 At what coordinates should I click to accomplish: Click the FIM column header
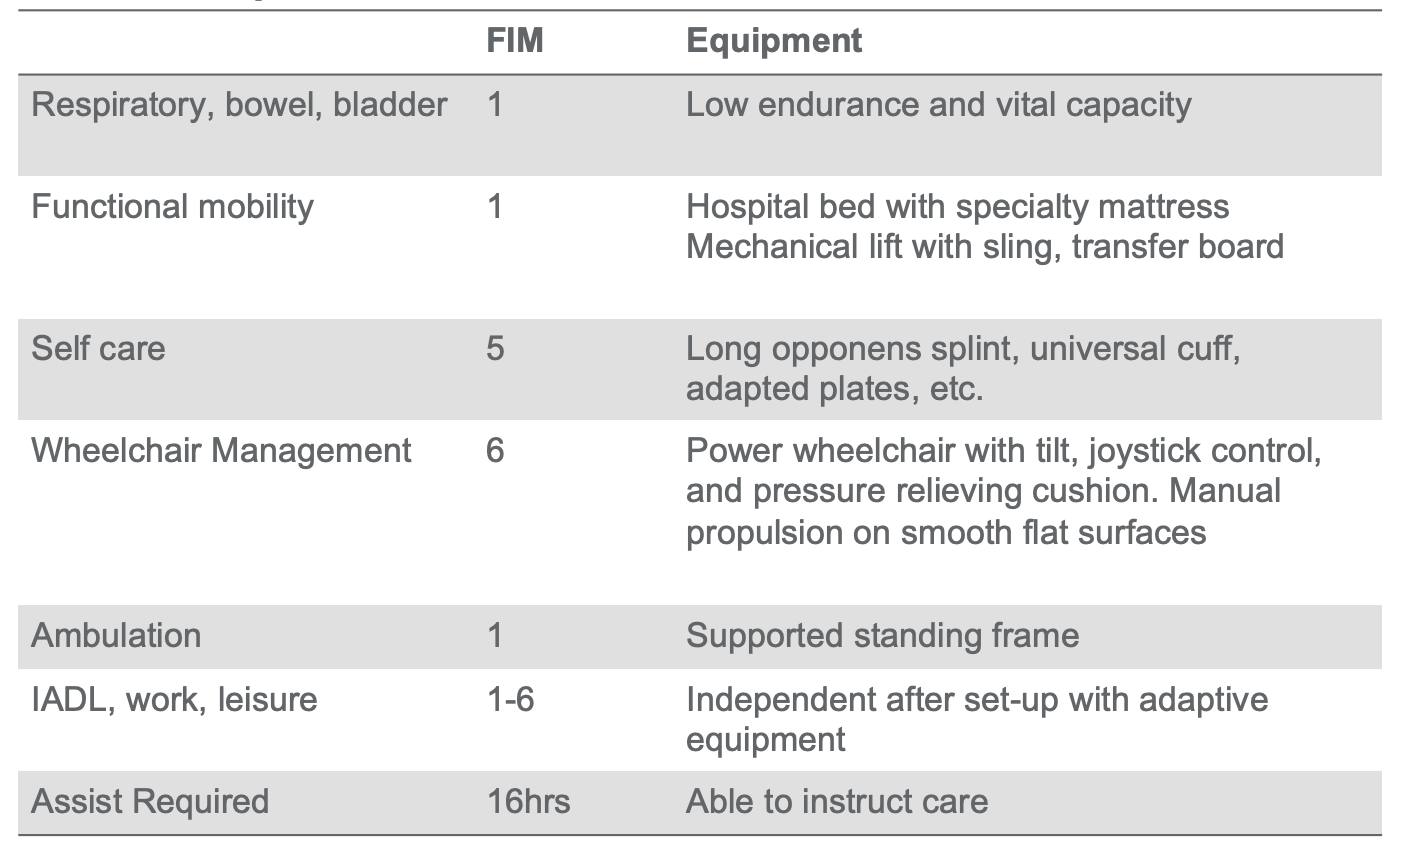point(515,41)
